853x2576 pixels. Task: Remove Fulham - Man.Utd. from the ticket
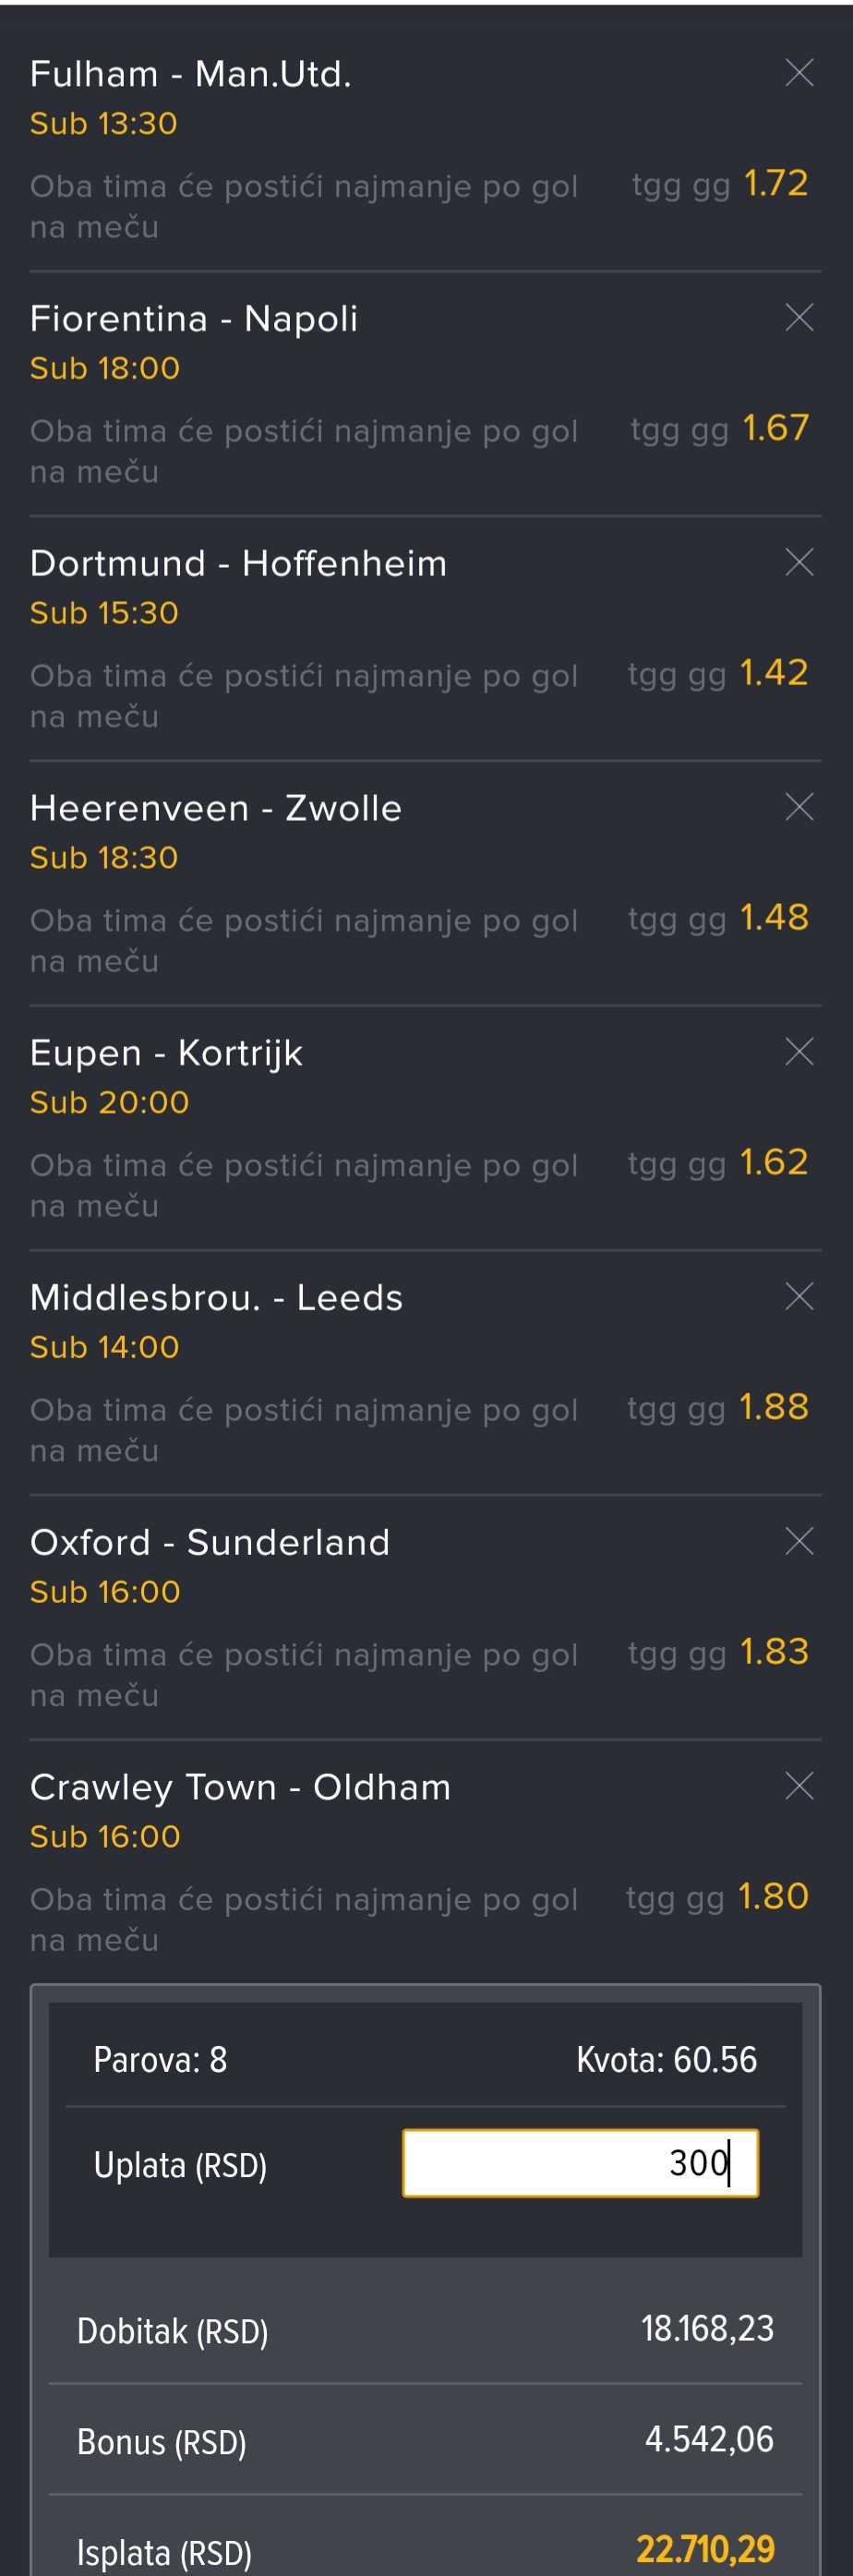(799, 72)
